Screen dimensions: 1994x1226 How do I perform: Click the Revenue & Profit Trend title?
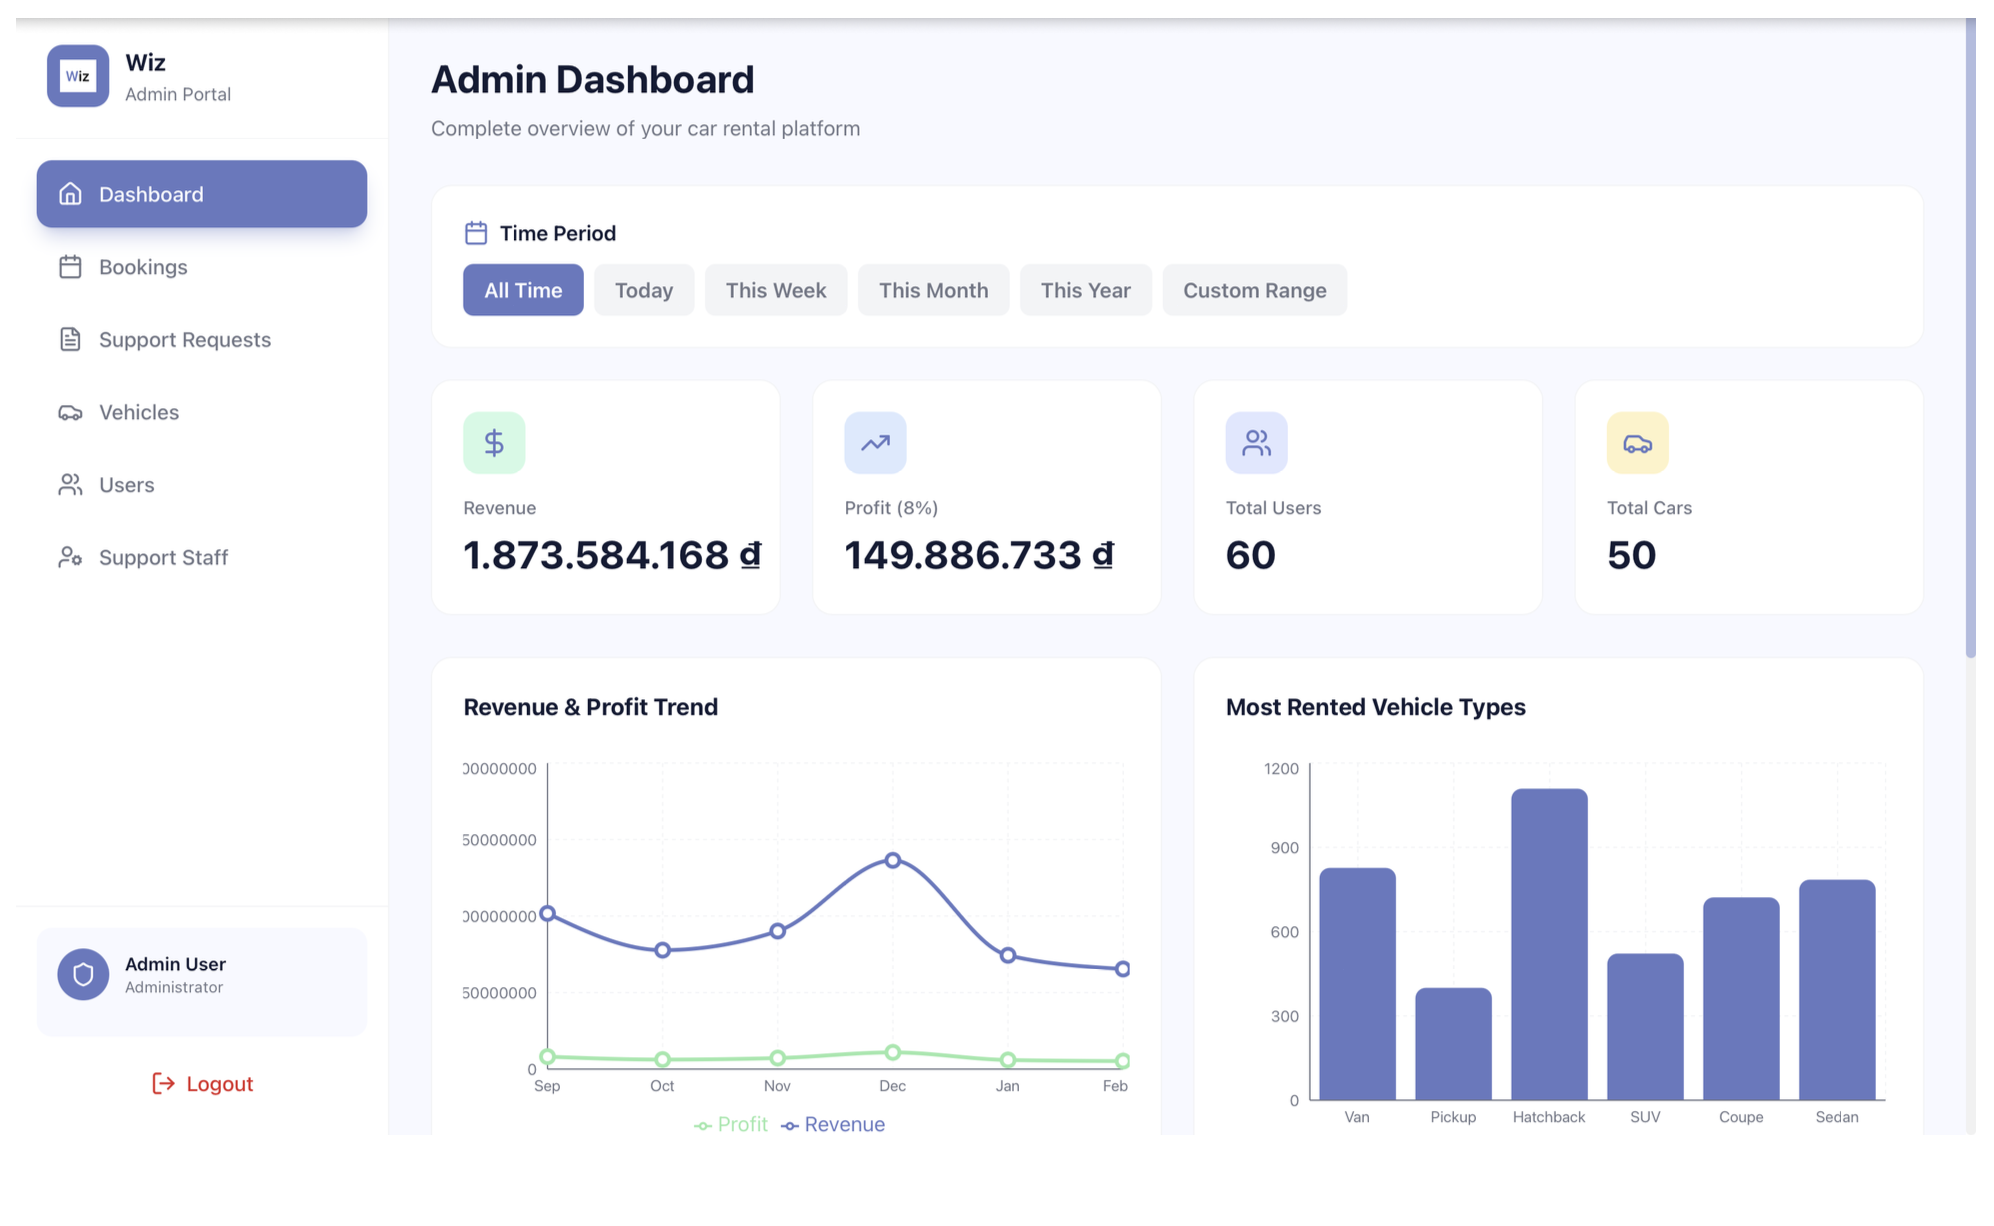click(591, 707)
